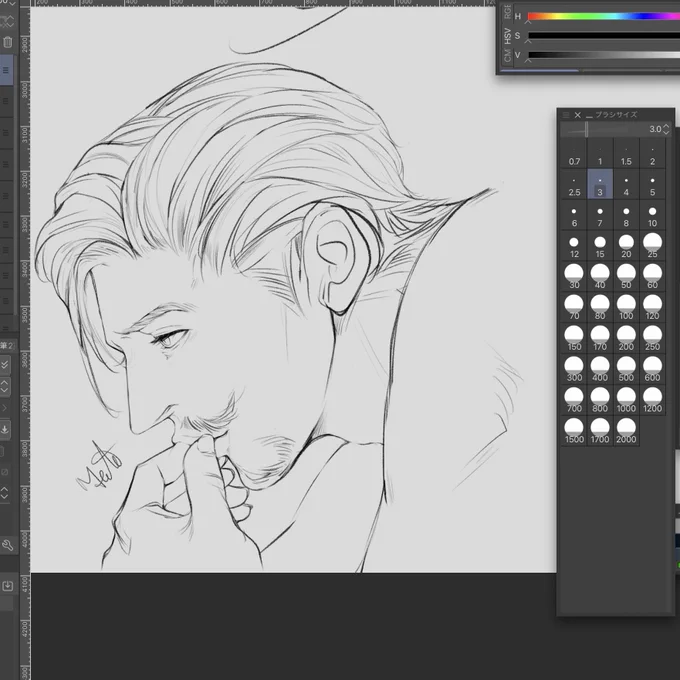The height and width of the screenshot is (680, 680).
Task: Select brush size preset 40
Action: (600, 277)
